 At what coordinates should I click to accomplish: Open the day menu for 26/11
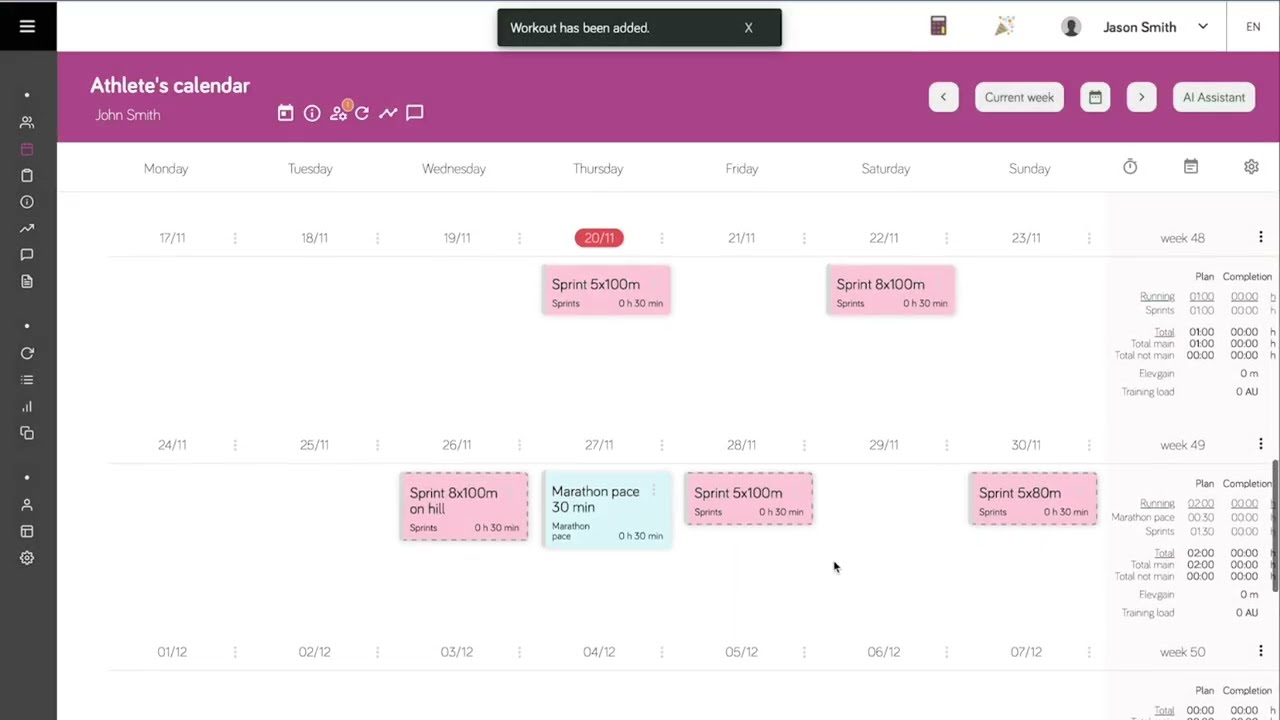pyautogui.click(x=519, y=445)
